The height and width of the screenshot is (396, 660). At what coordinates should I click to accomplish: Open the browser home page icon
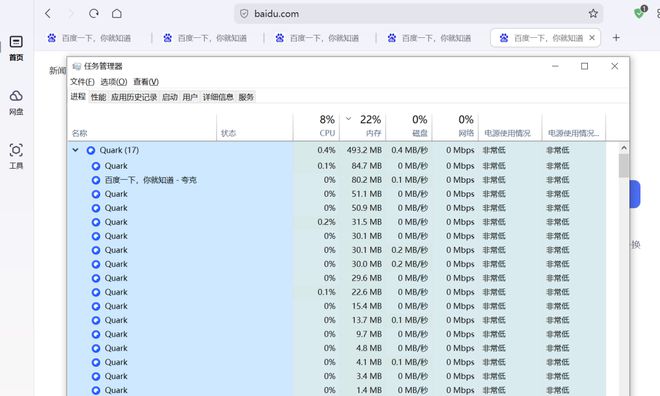[117, 13]
